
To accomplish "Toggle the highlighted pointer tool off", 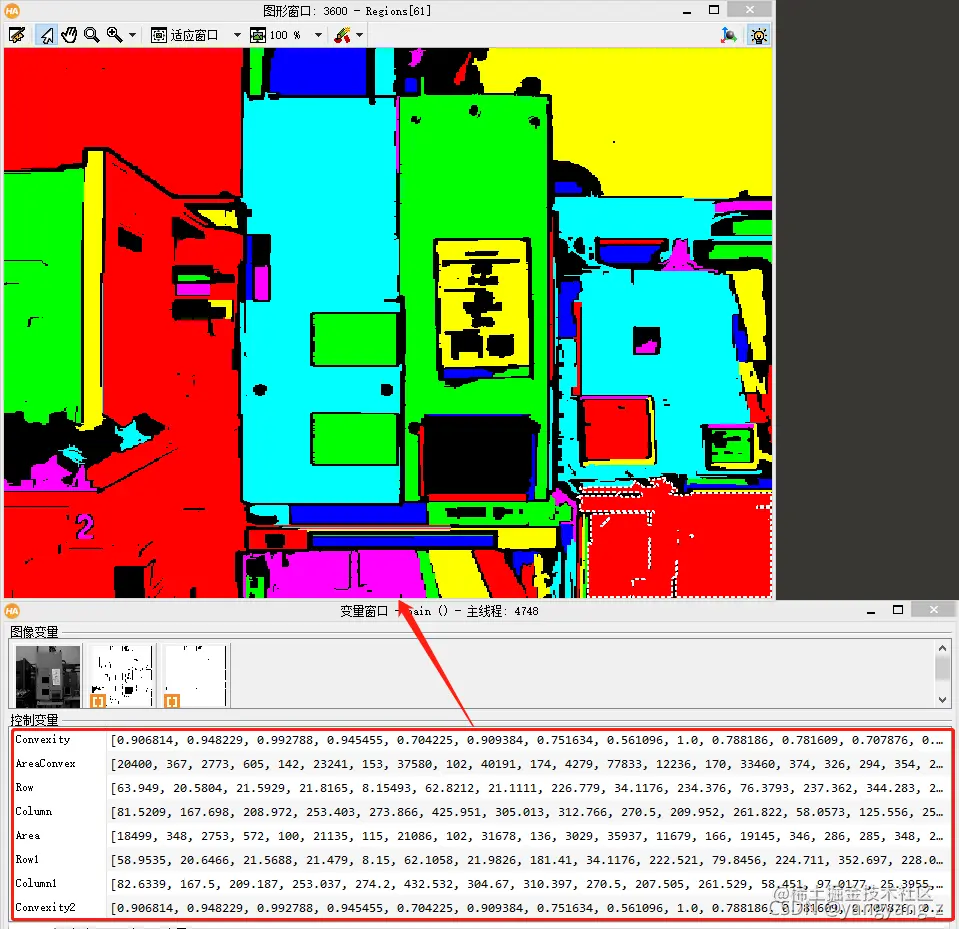I will click(45, 34).
